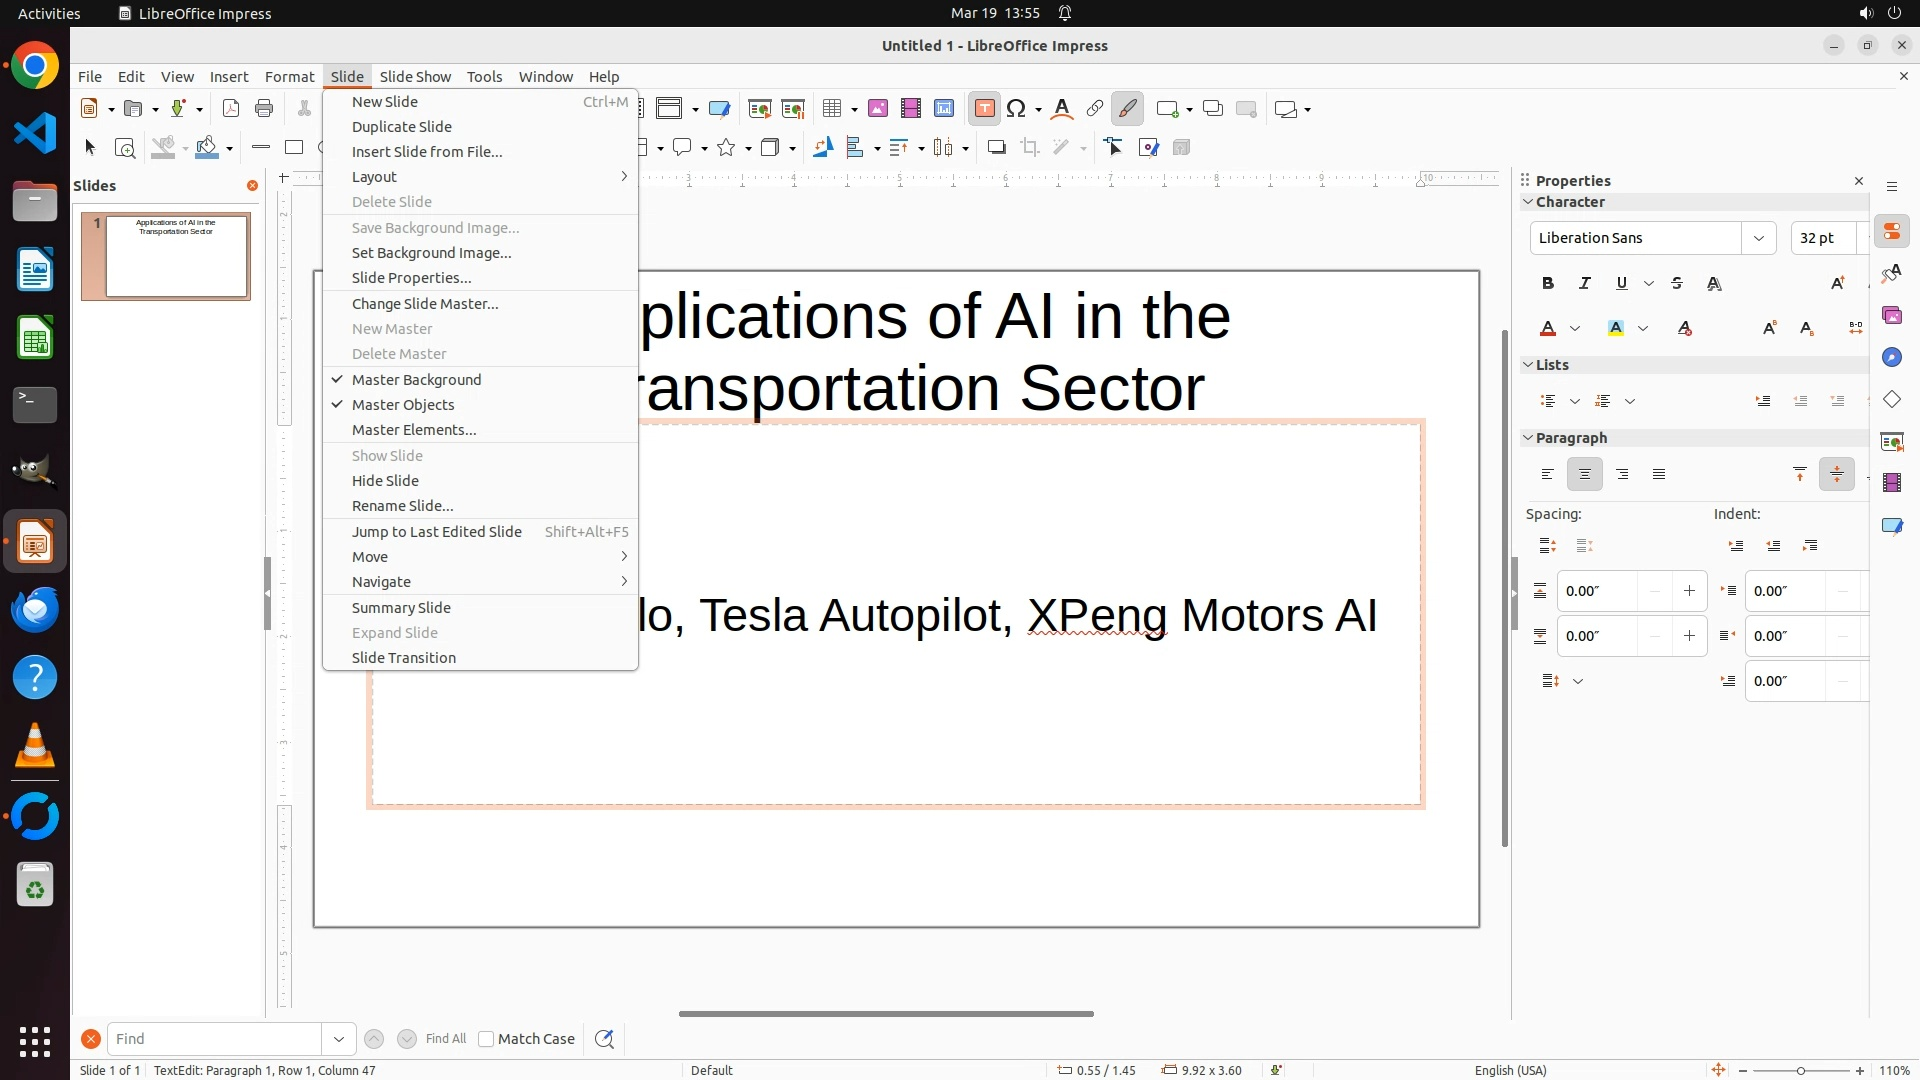Click the Bold formatting icon
This screenshot has width=1920, height=1080.
point(1548,284)
